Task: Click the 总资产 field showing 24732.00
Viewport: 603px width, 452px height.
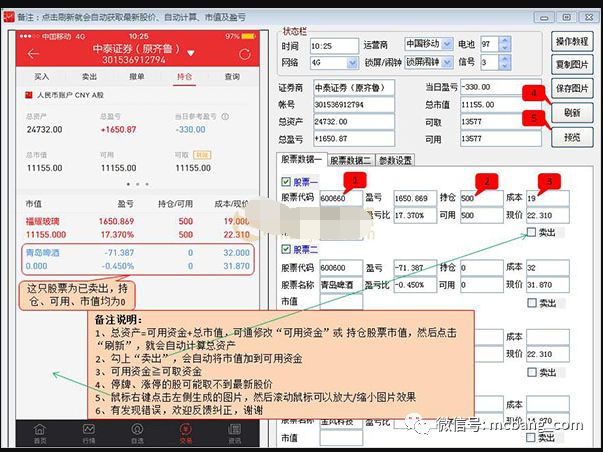Action: [x=354, y=122]
